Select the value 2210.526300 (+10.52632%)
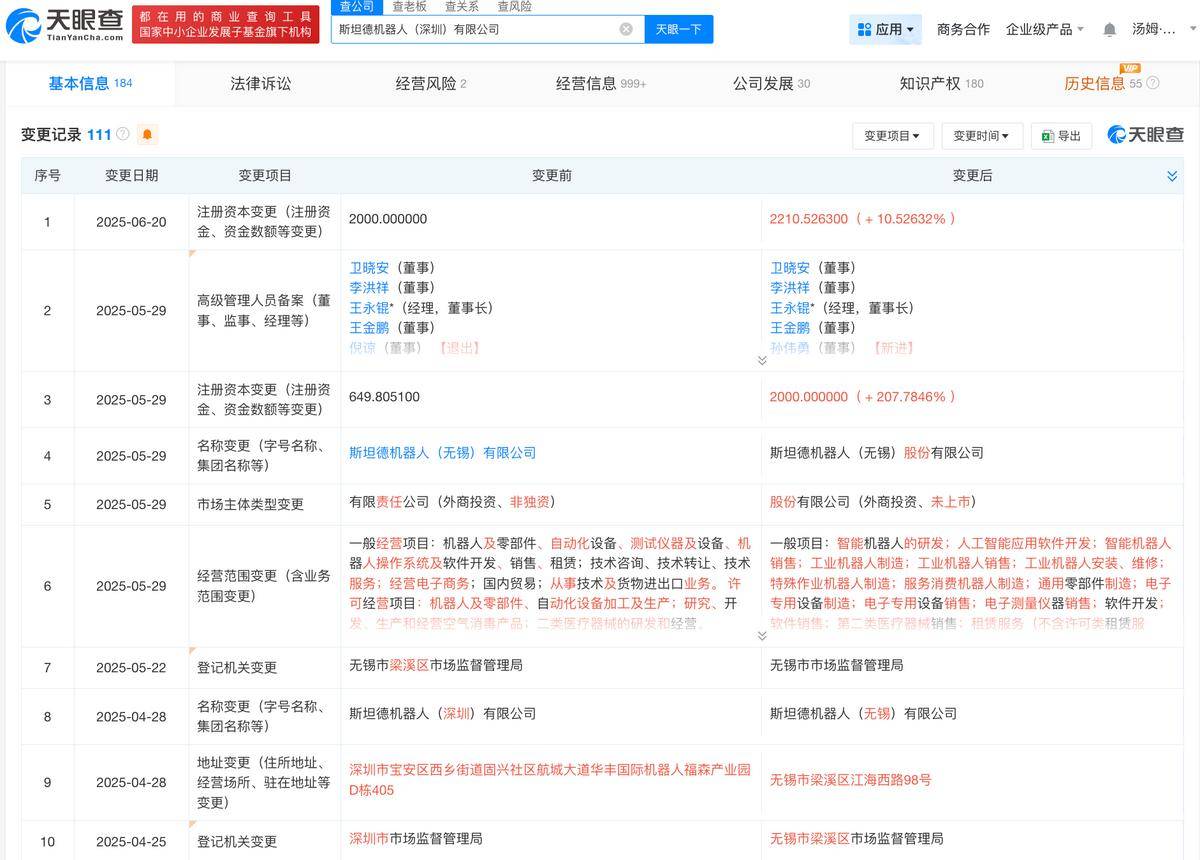 point(863,219)
